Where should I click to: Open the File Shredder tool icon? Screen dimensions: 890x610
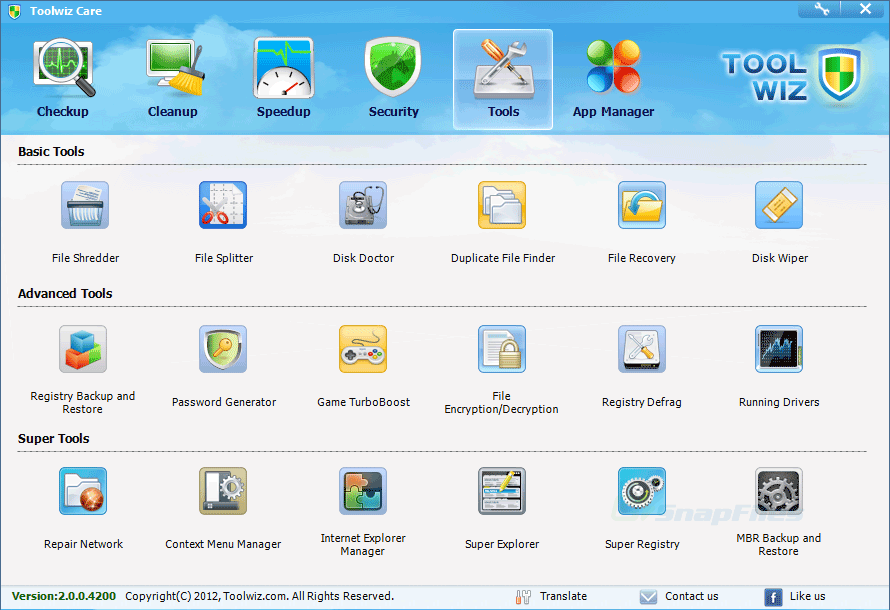(x=85, y=205)
